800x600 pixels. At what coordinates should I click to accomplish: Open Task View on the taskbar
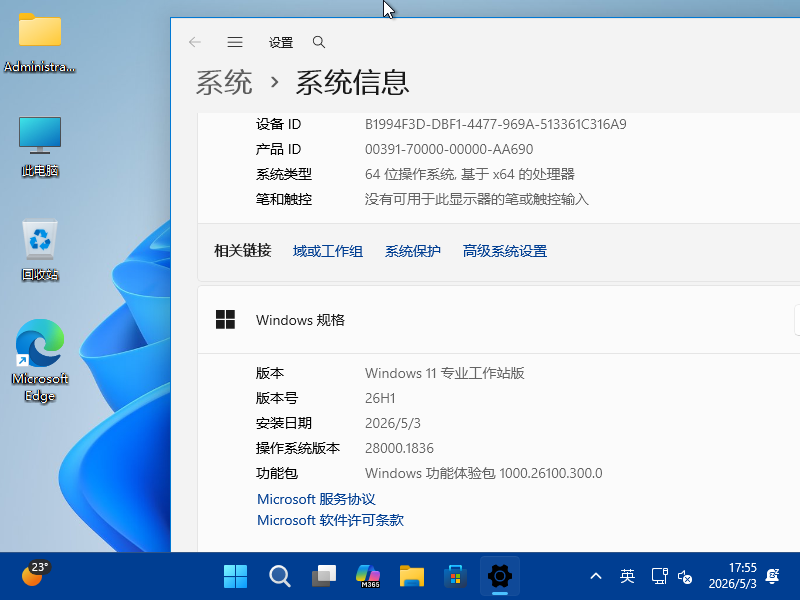point(324,576)
